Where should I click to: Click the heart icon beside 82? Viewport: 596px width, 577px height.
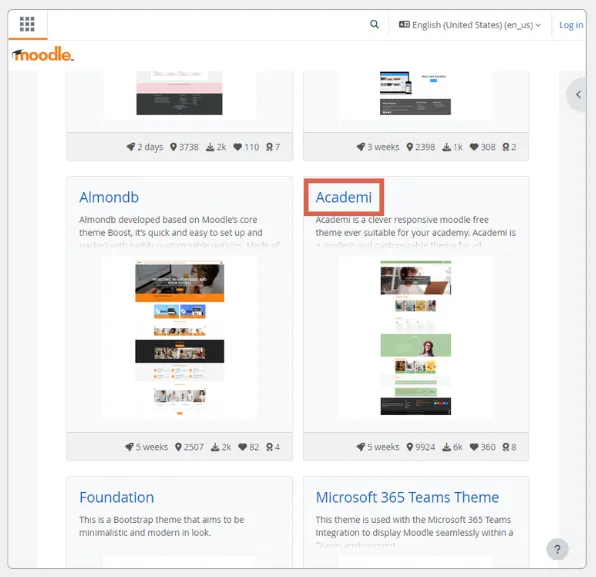pos(243,447)
